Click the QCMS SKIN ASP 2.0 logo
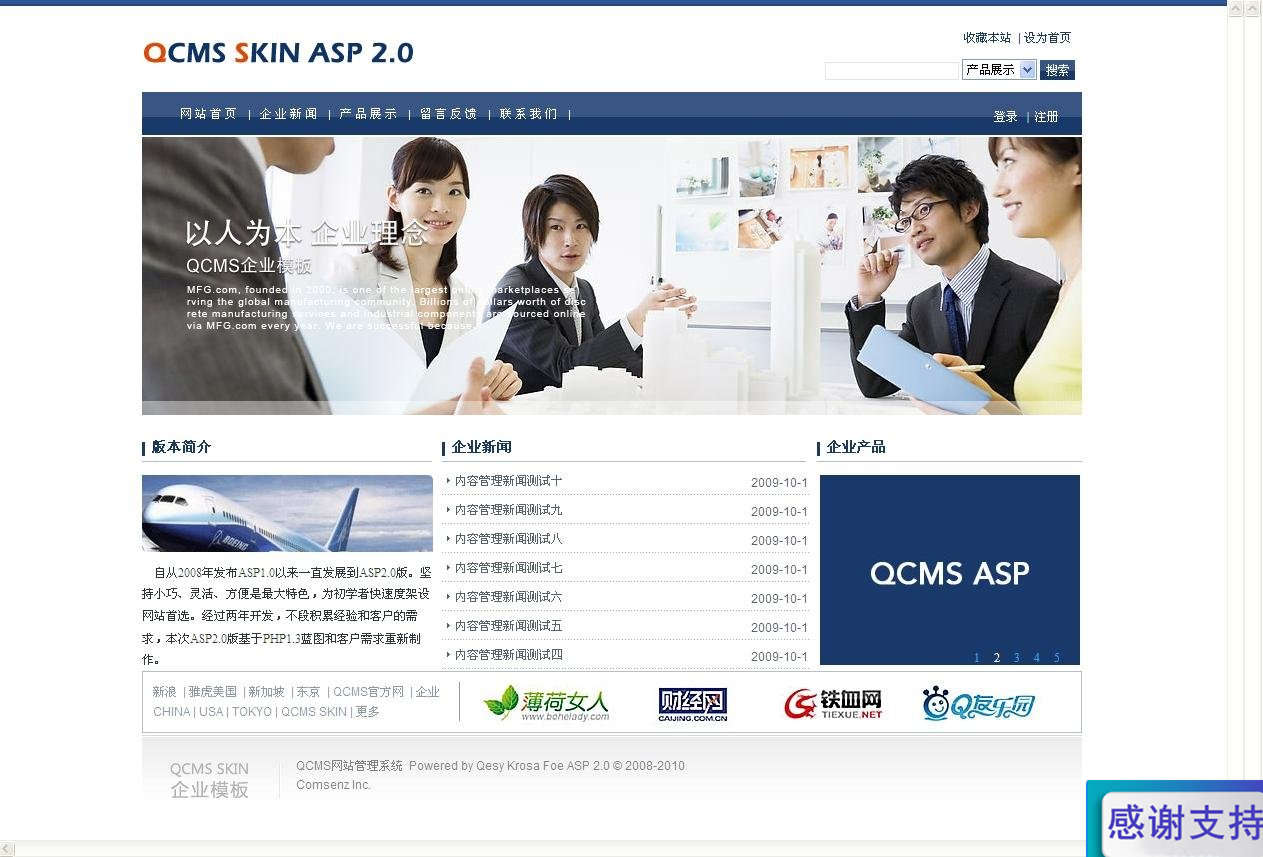This screenshot has width=1263, height=857. (x=278, y=53)
